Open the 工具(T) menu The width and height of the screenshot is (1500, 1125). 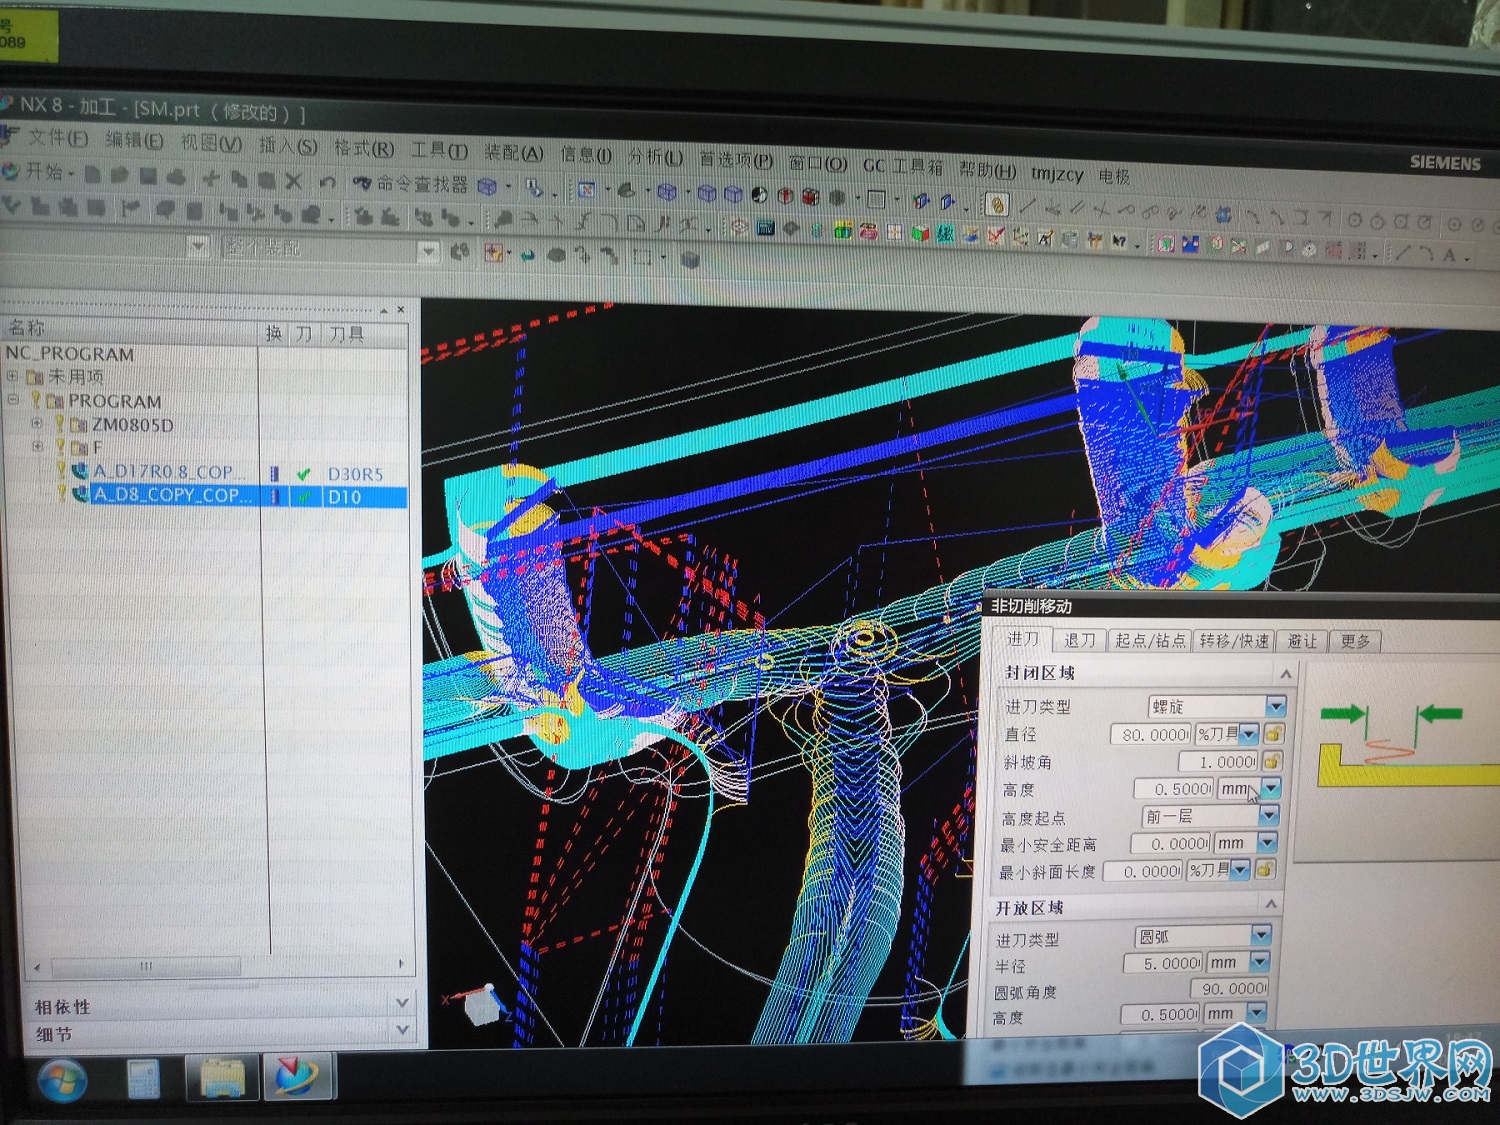point(439,150)
